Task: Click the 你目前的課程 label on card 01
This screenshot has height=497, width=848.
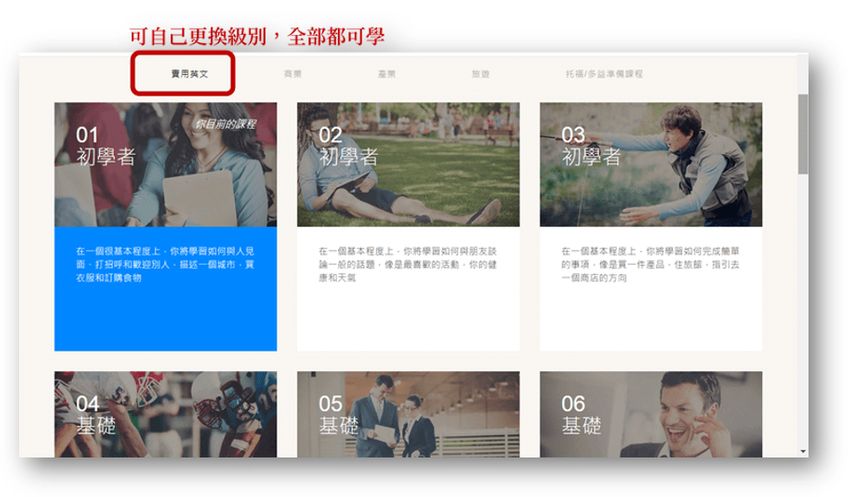Action: point(226,124)
